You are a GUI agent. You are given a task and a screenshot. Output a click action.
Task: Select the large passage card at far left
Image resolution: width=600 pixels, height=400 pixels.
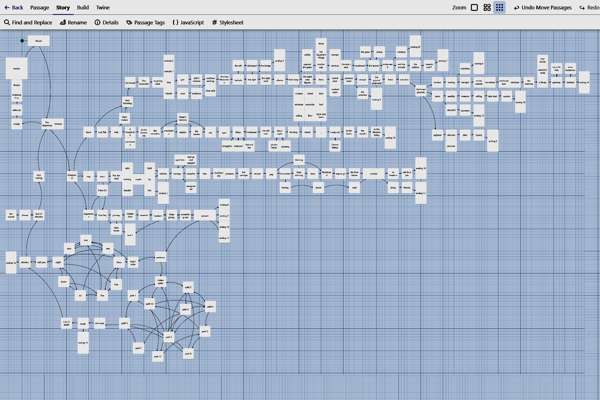click(16, 68)
